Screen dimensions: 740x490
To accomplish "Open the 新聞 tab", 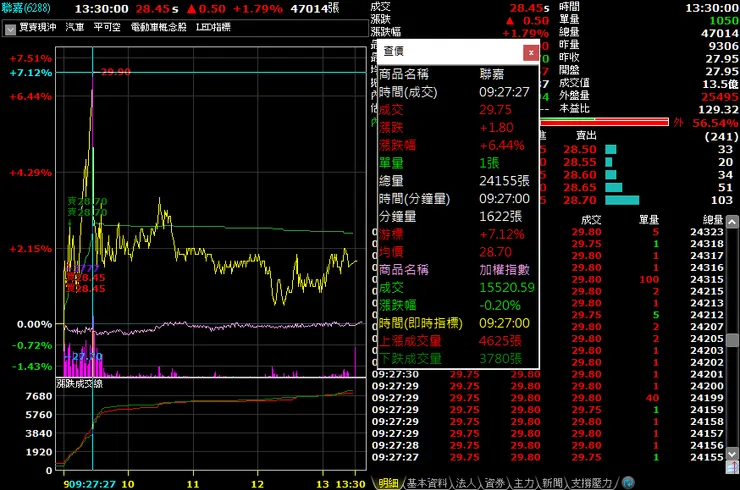I will (x=552, y=483).
